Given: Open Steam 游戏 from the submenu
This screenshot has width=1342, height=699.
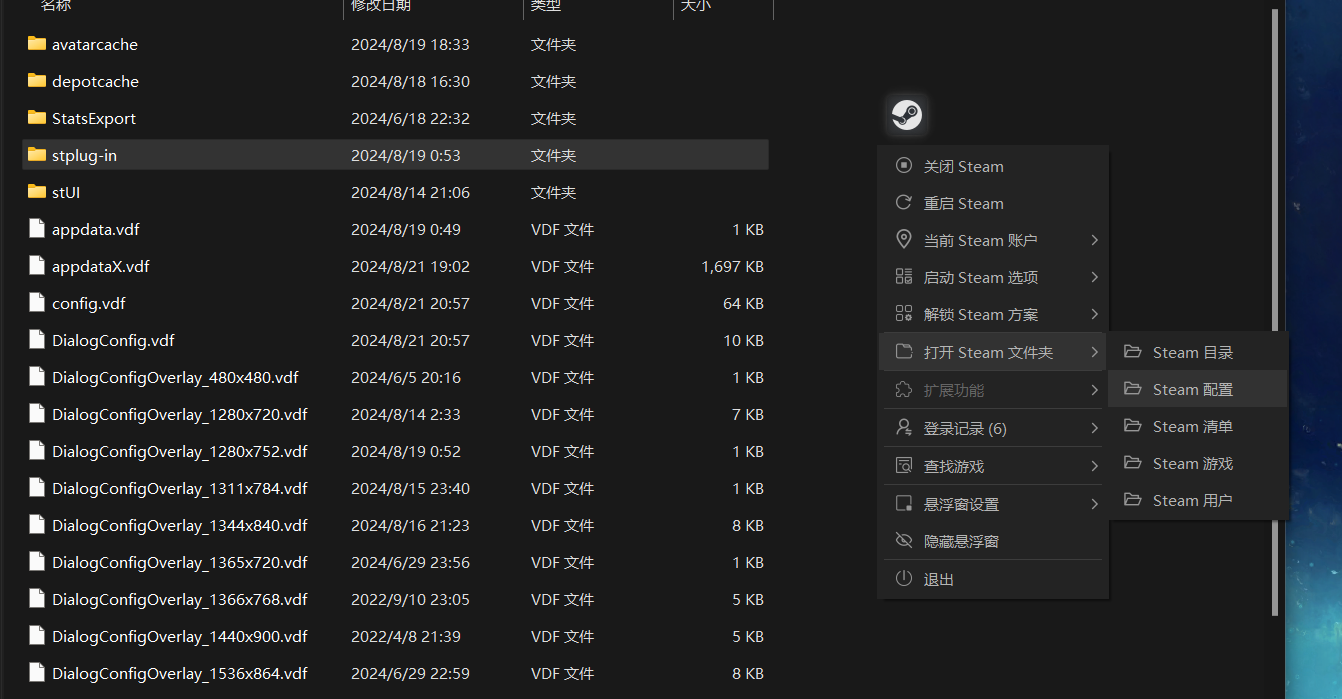Looking at the screenshot, I should pos(1198,463).
